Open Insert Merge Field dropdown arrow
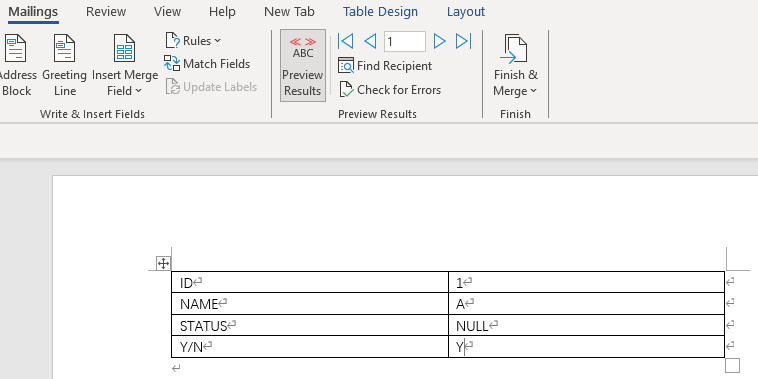 138,91
